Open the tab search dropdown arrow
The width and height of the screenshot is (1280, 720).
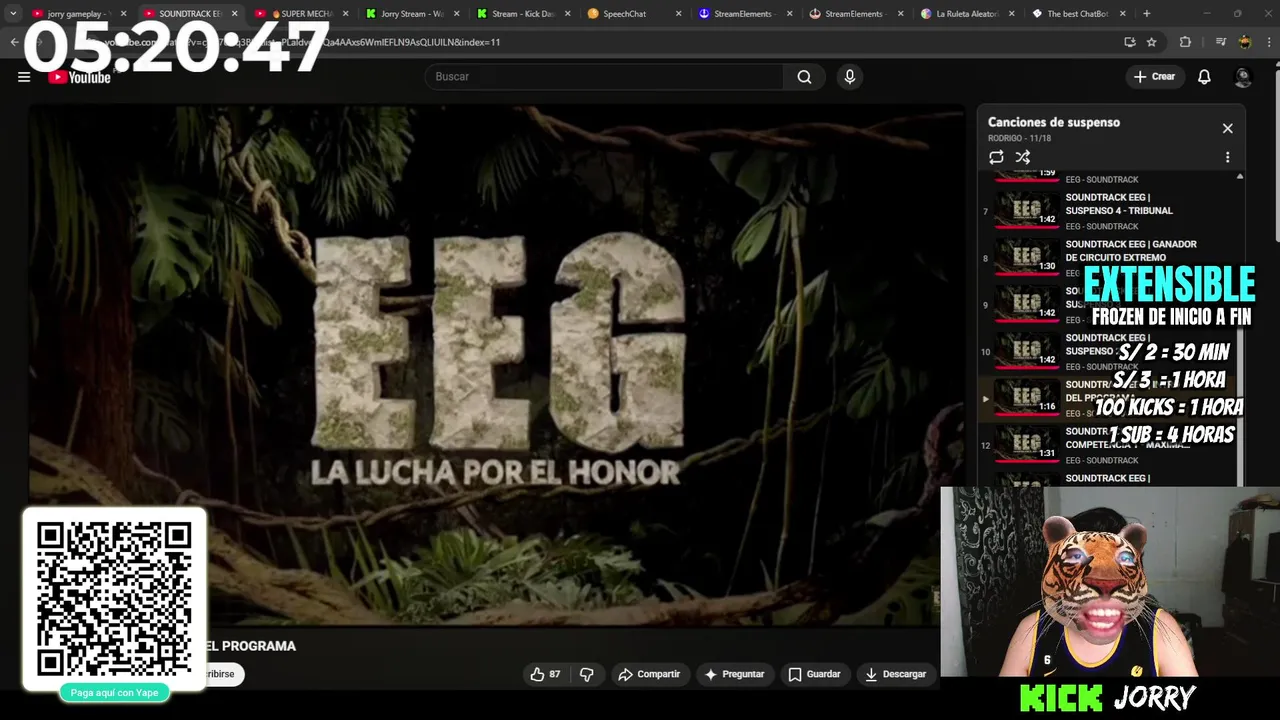pyautogui.click(x=13, y=14)
